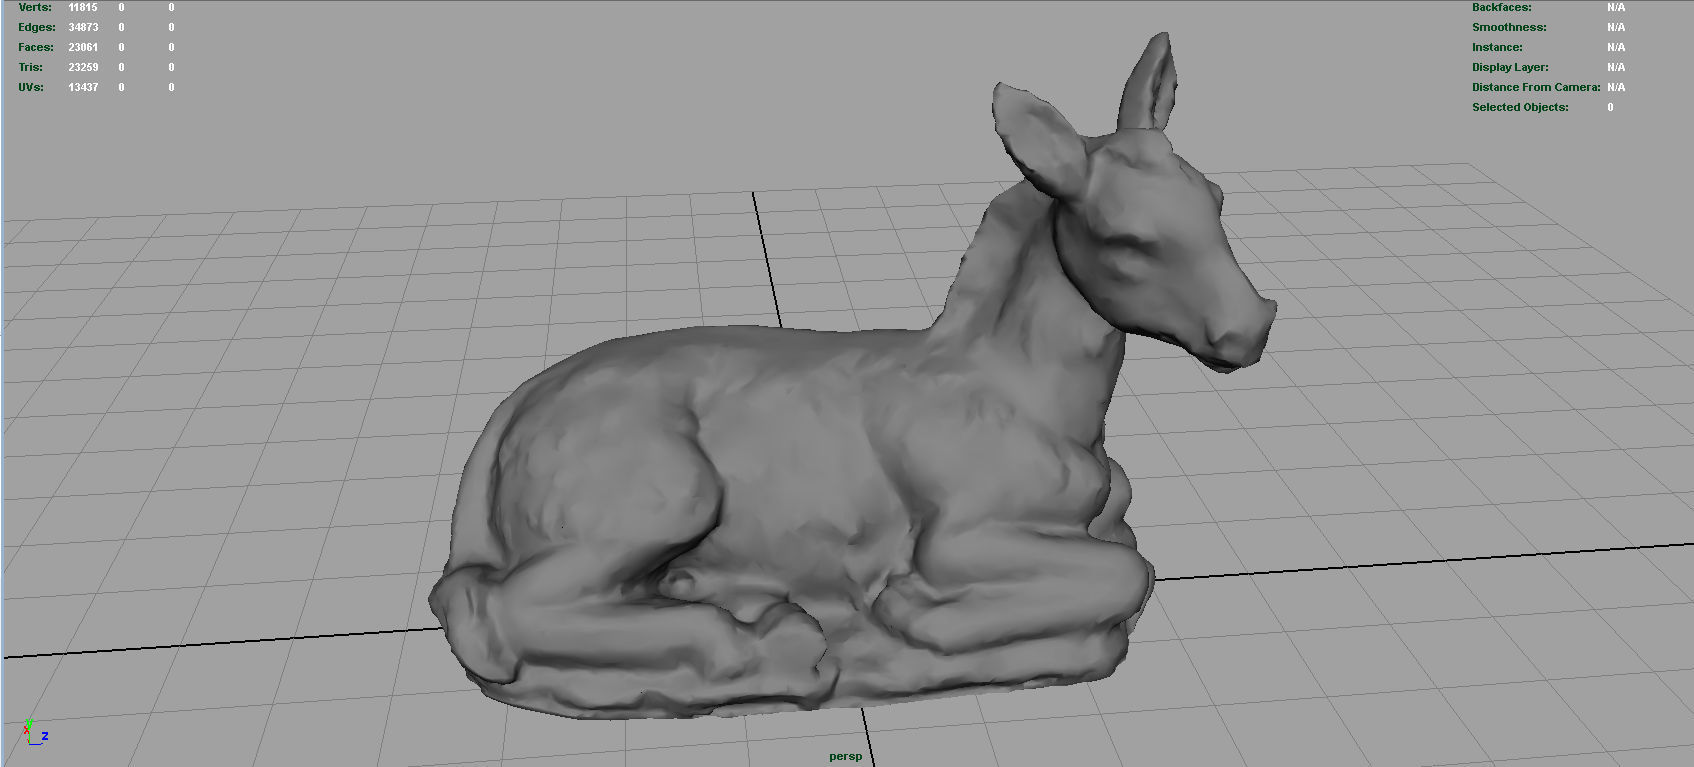Click the UV count 13437
Image resolution: width=1694 pixels, height=767 pixels.
83,87
